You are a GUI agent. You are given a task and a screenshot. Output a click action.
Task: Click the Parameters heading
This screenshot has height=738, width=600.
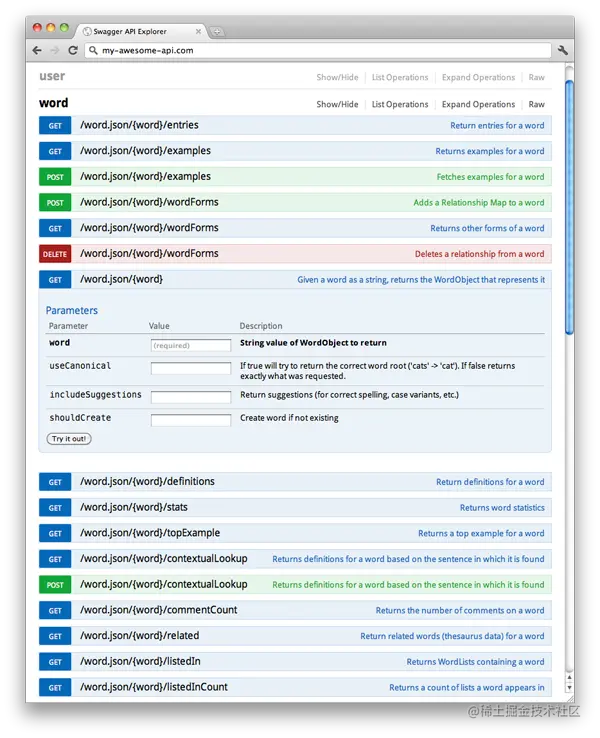[72, 311]
